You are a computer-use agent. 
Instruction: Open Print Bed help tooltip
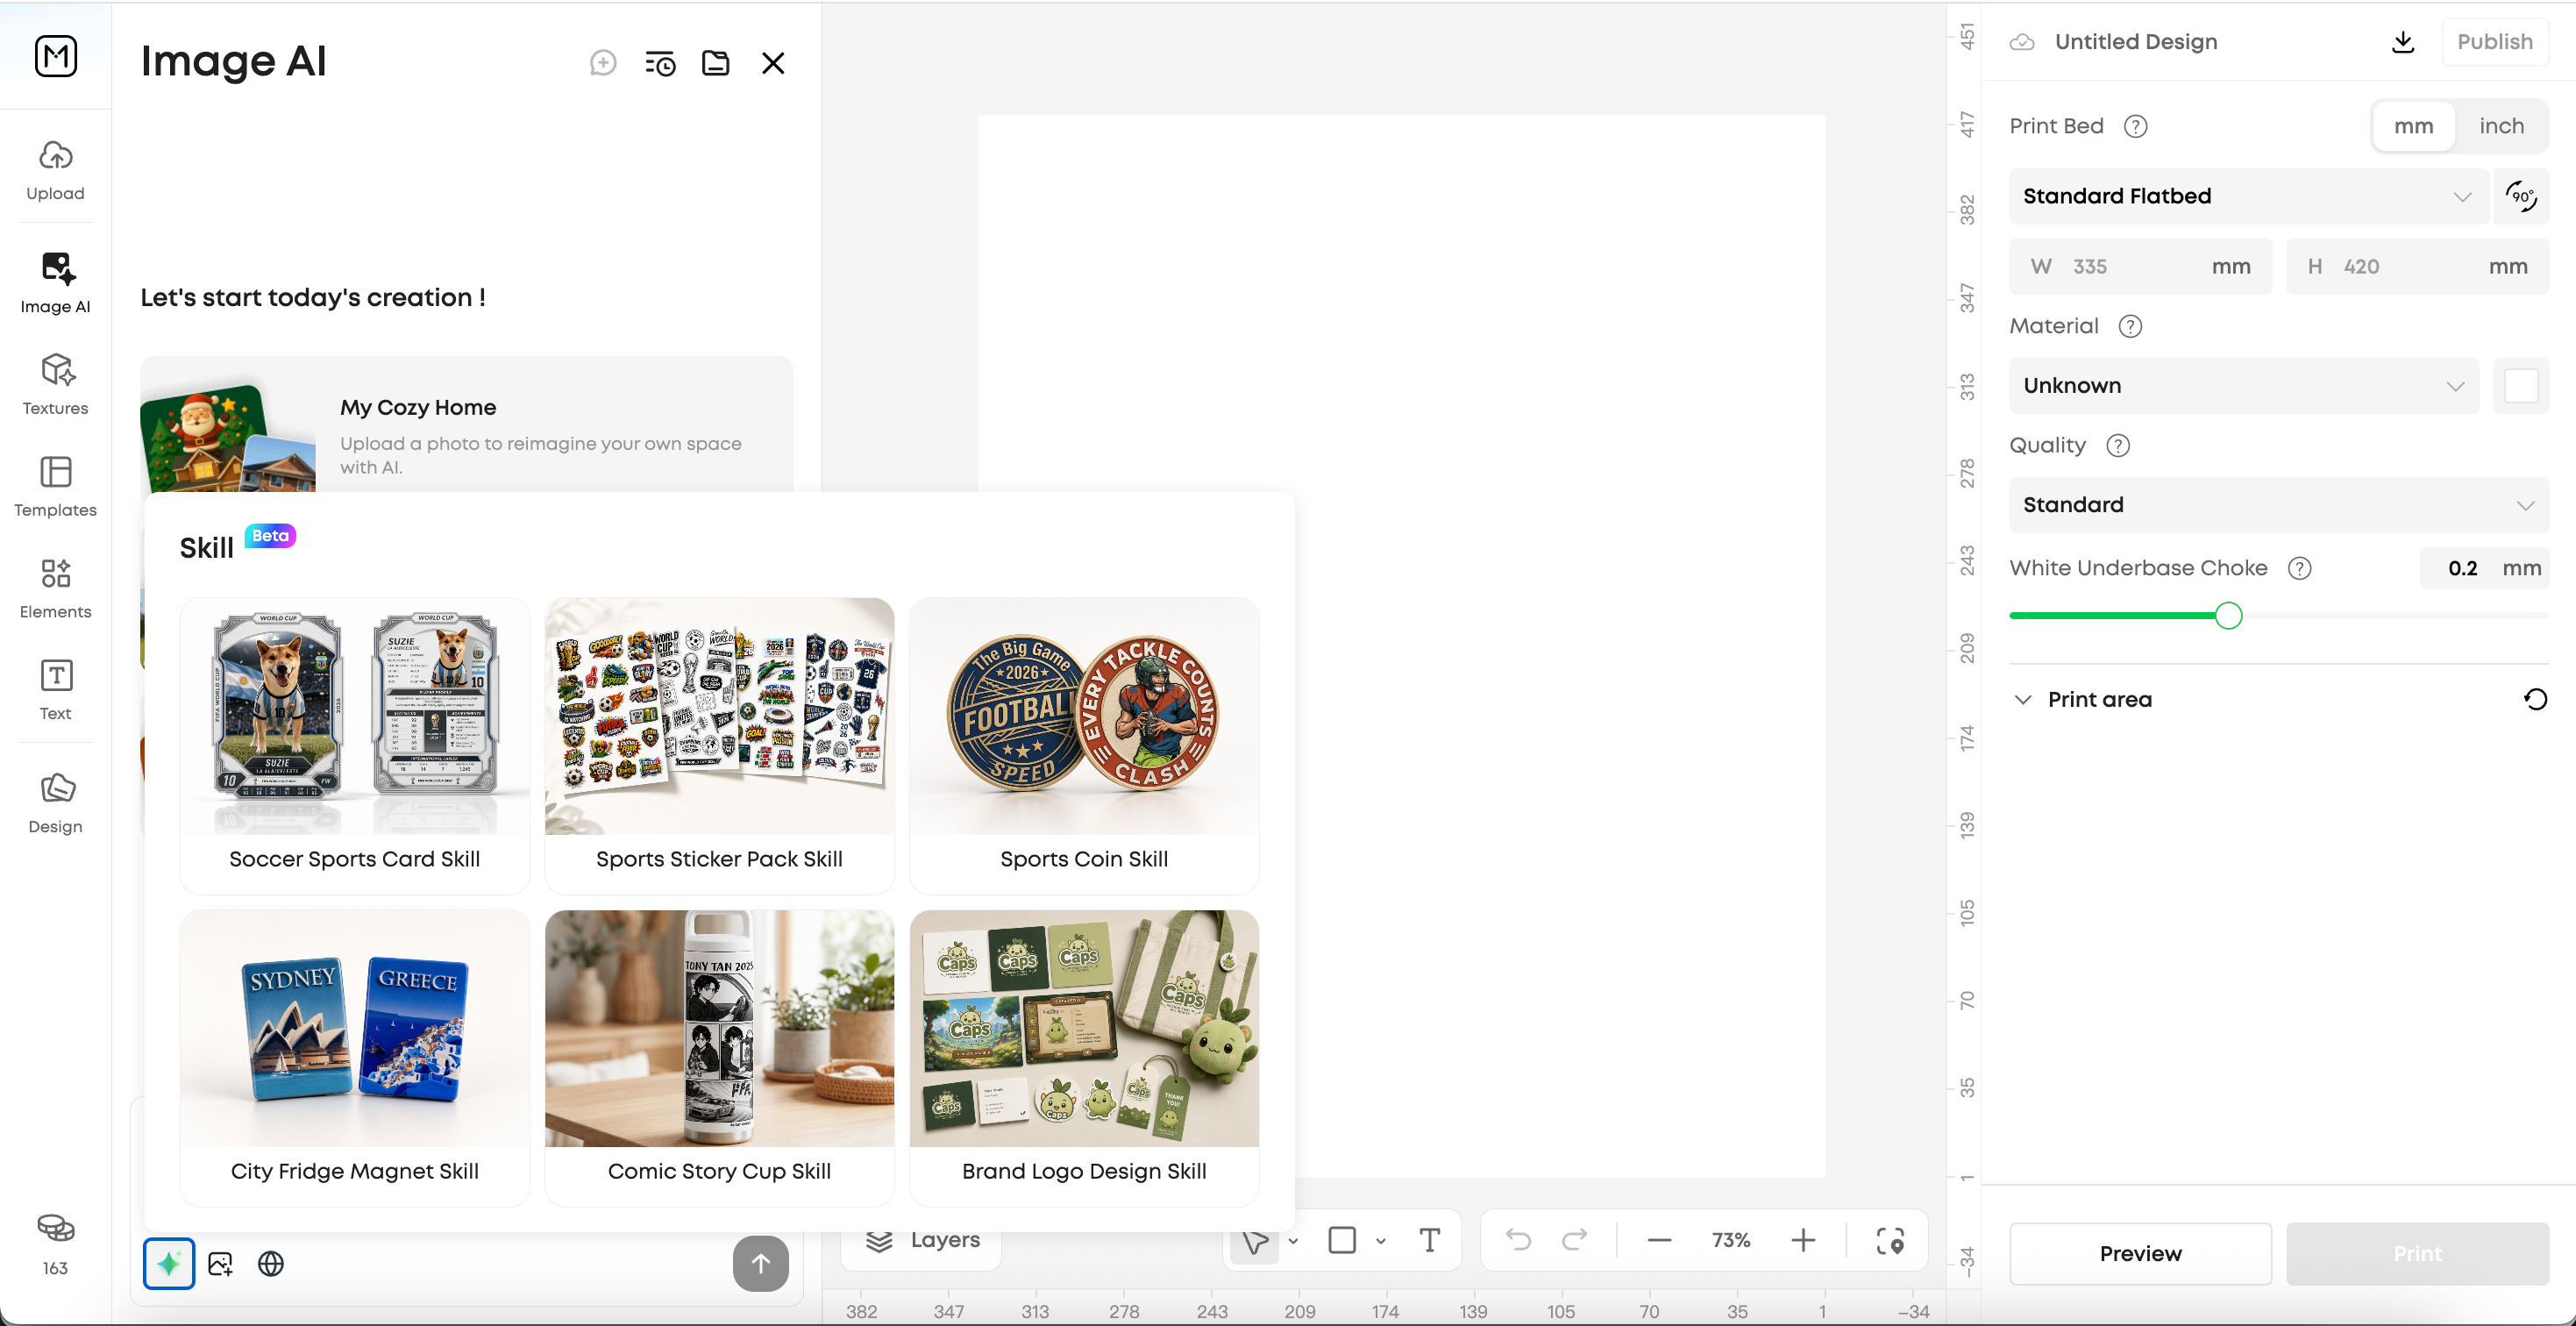point(2135,126)
